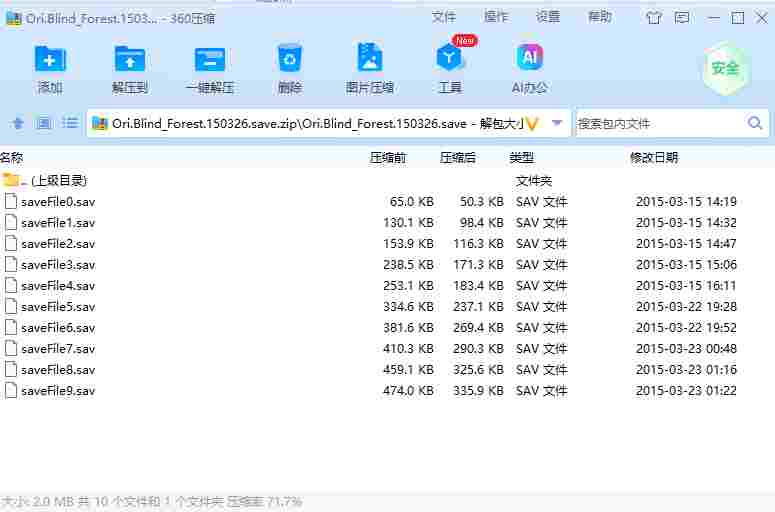The width and height of the screenshot is (775, 512).
Task: Sort by 修改日期 column header
Action: 654,158
